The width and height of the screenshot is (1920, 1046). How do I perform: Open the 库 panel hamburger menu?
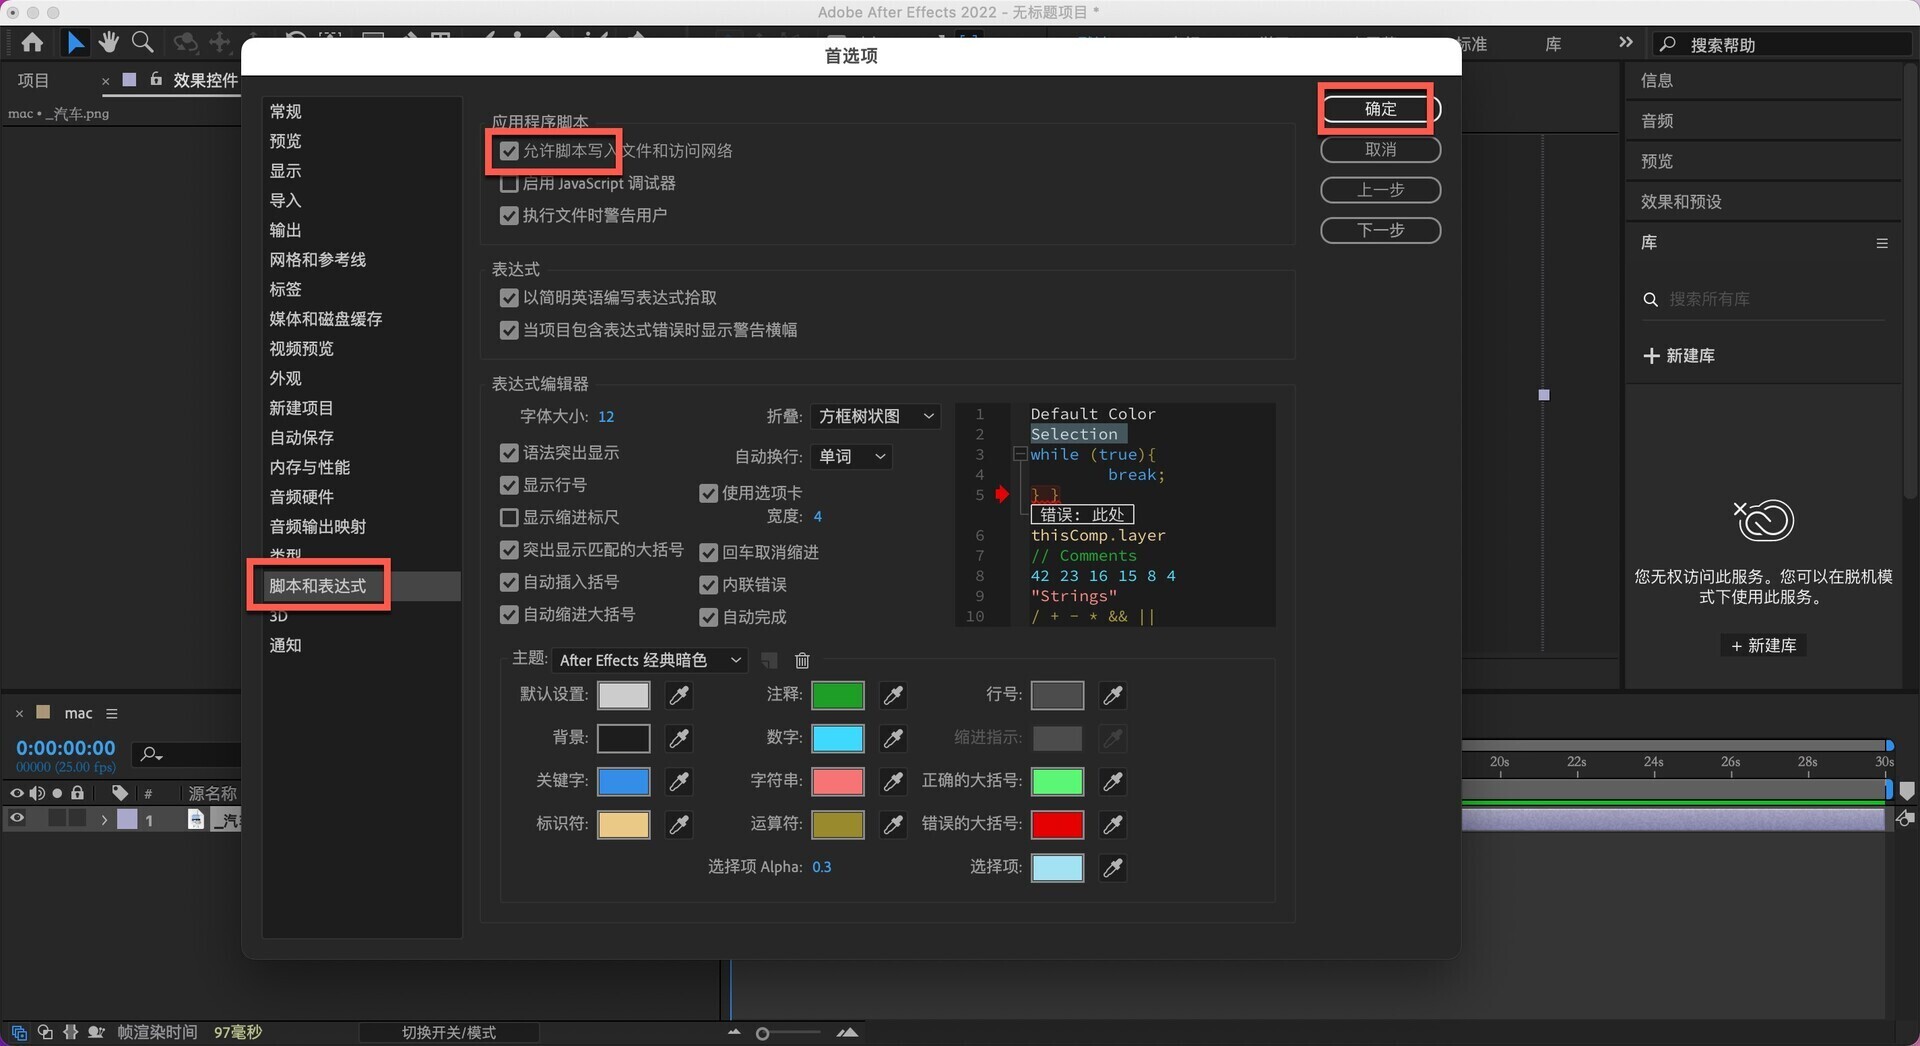point(1882,243)
